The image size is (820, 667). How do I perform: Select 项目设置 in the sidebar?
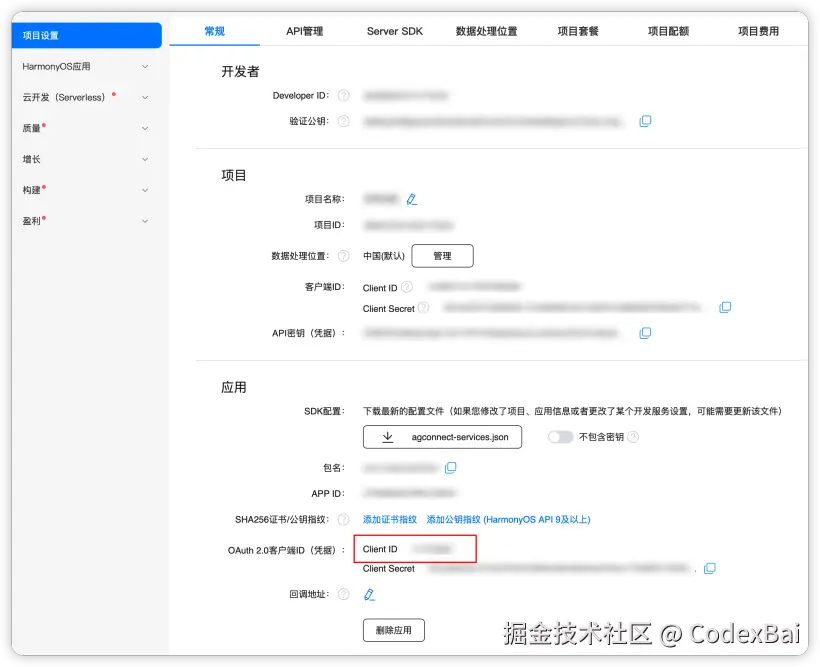pyautogui.click(x=86, y=35)
